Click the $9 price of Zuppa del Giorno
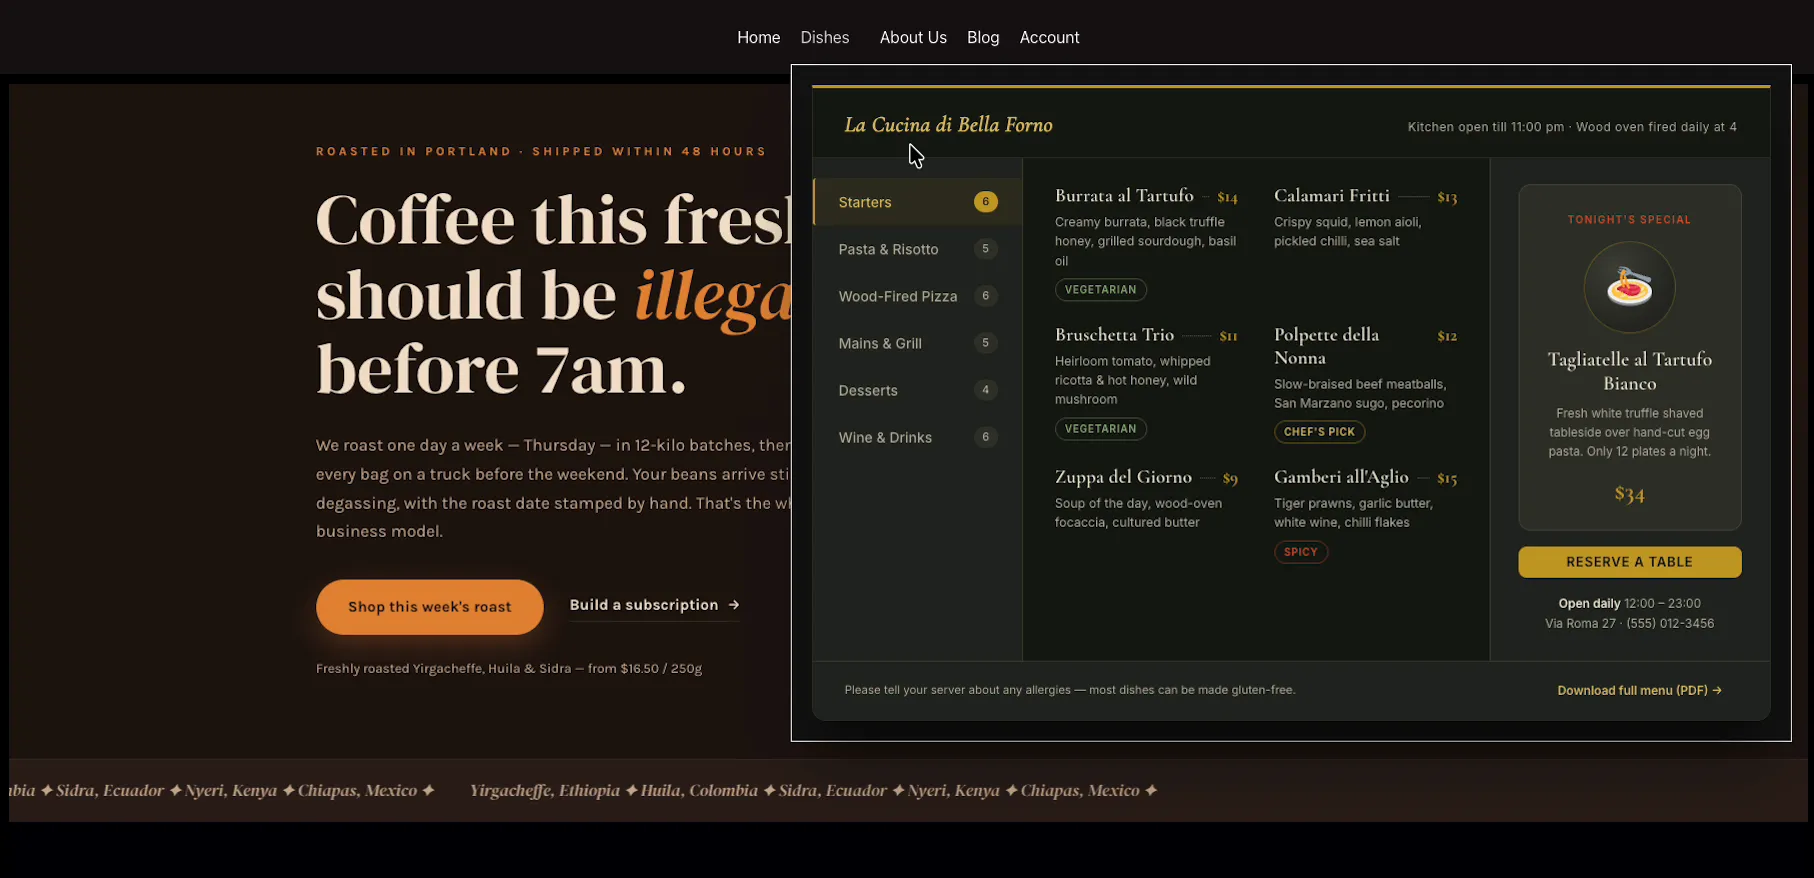Screen dimensions: 1814x878 [1230, 479]
